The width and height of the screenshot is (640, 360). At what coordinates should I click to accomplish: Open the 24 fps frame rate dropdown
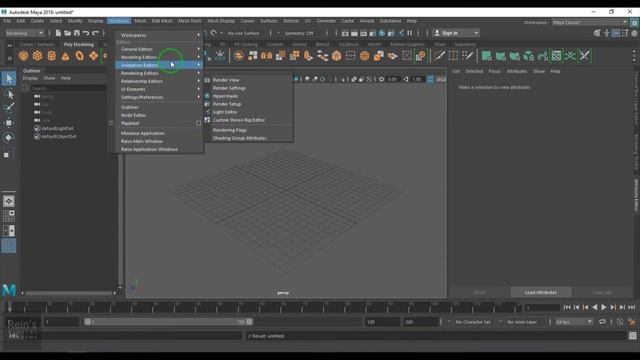click(573, 322)
